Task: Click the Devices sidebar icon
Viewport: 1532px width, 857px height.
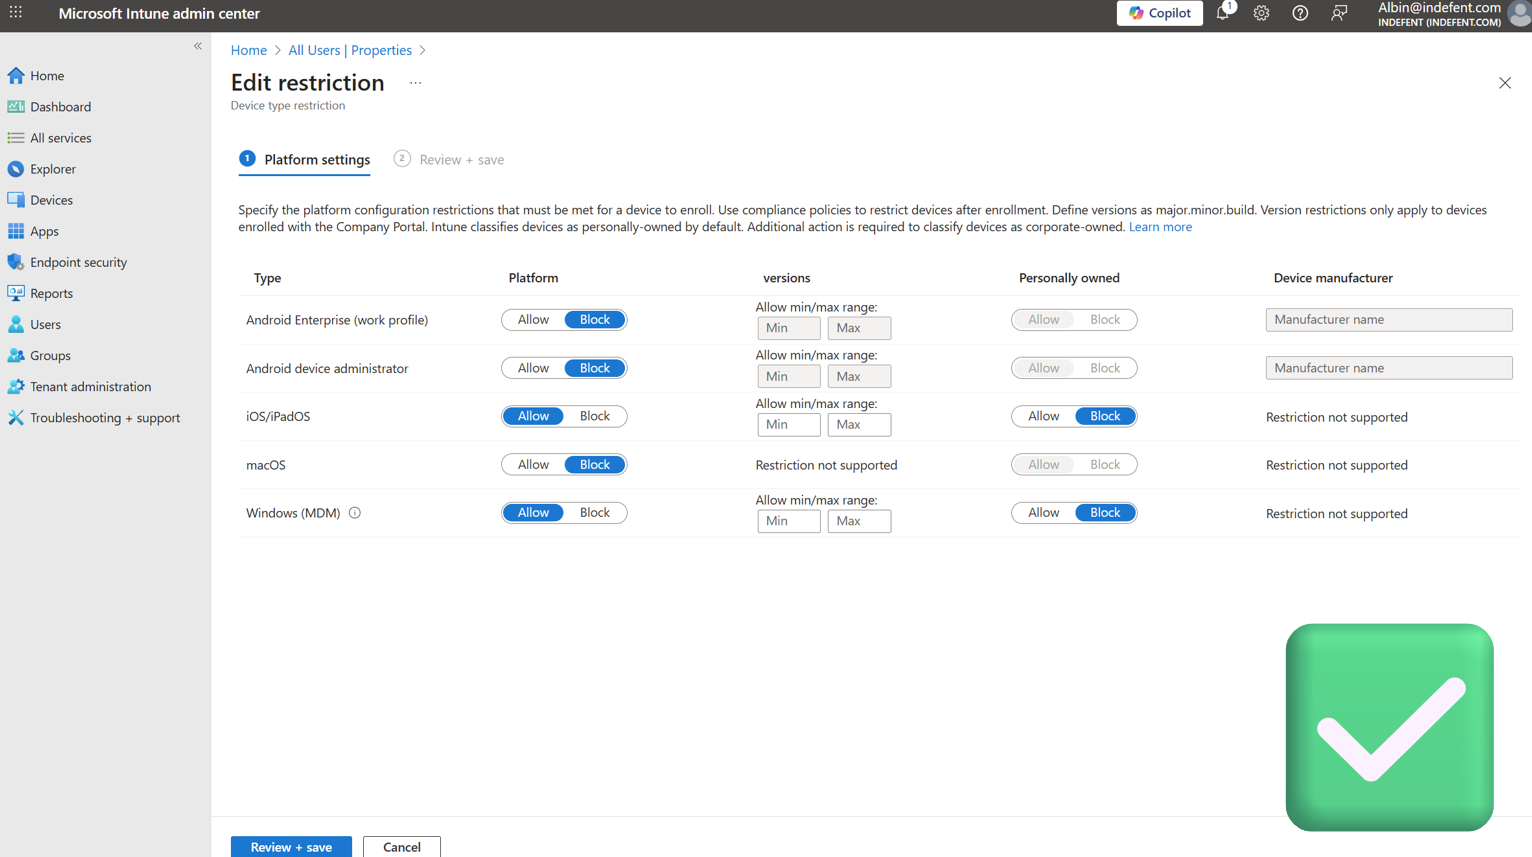Action: click(16, 200)
